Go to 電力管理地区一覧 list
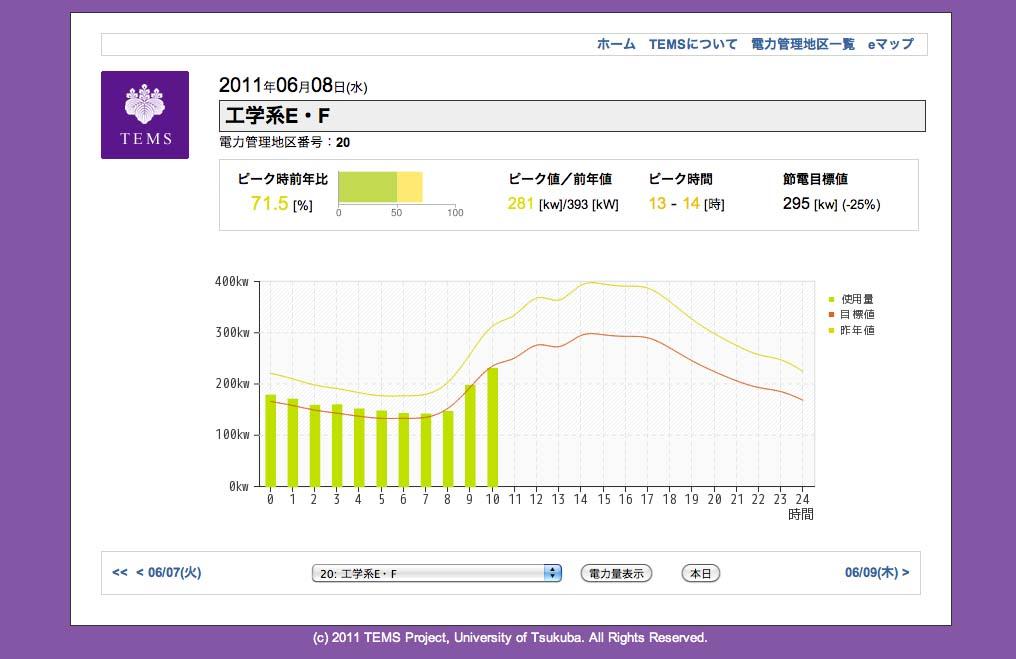The image size is (1016, 659). tap(803, 44)
